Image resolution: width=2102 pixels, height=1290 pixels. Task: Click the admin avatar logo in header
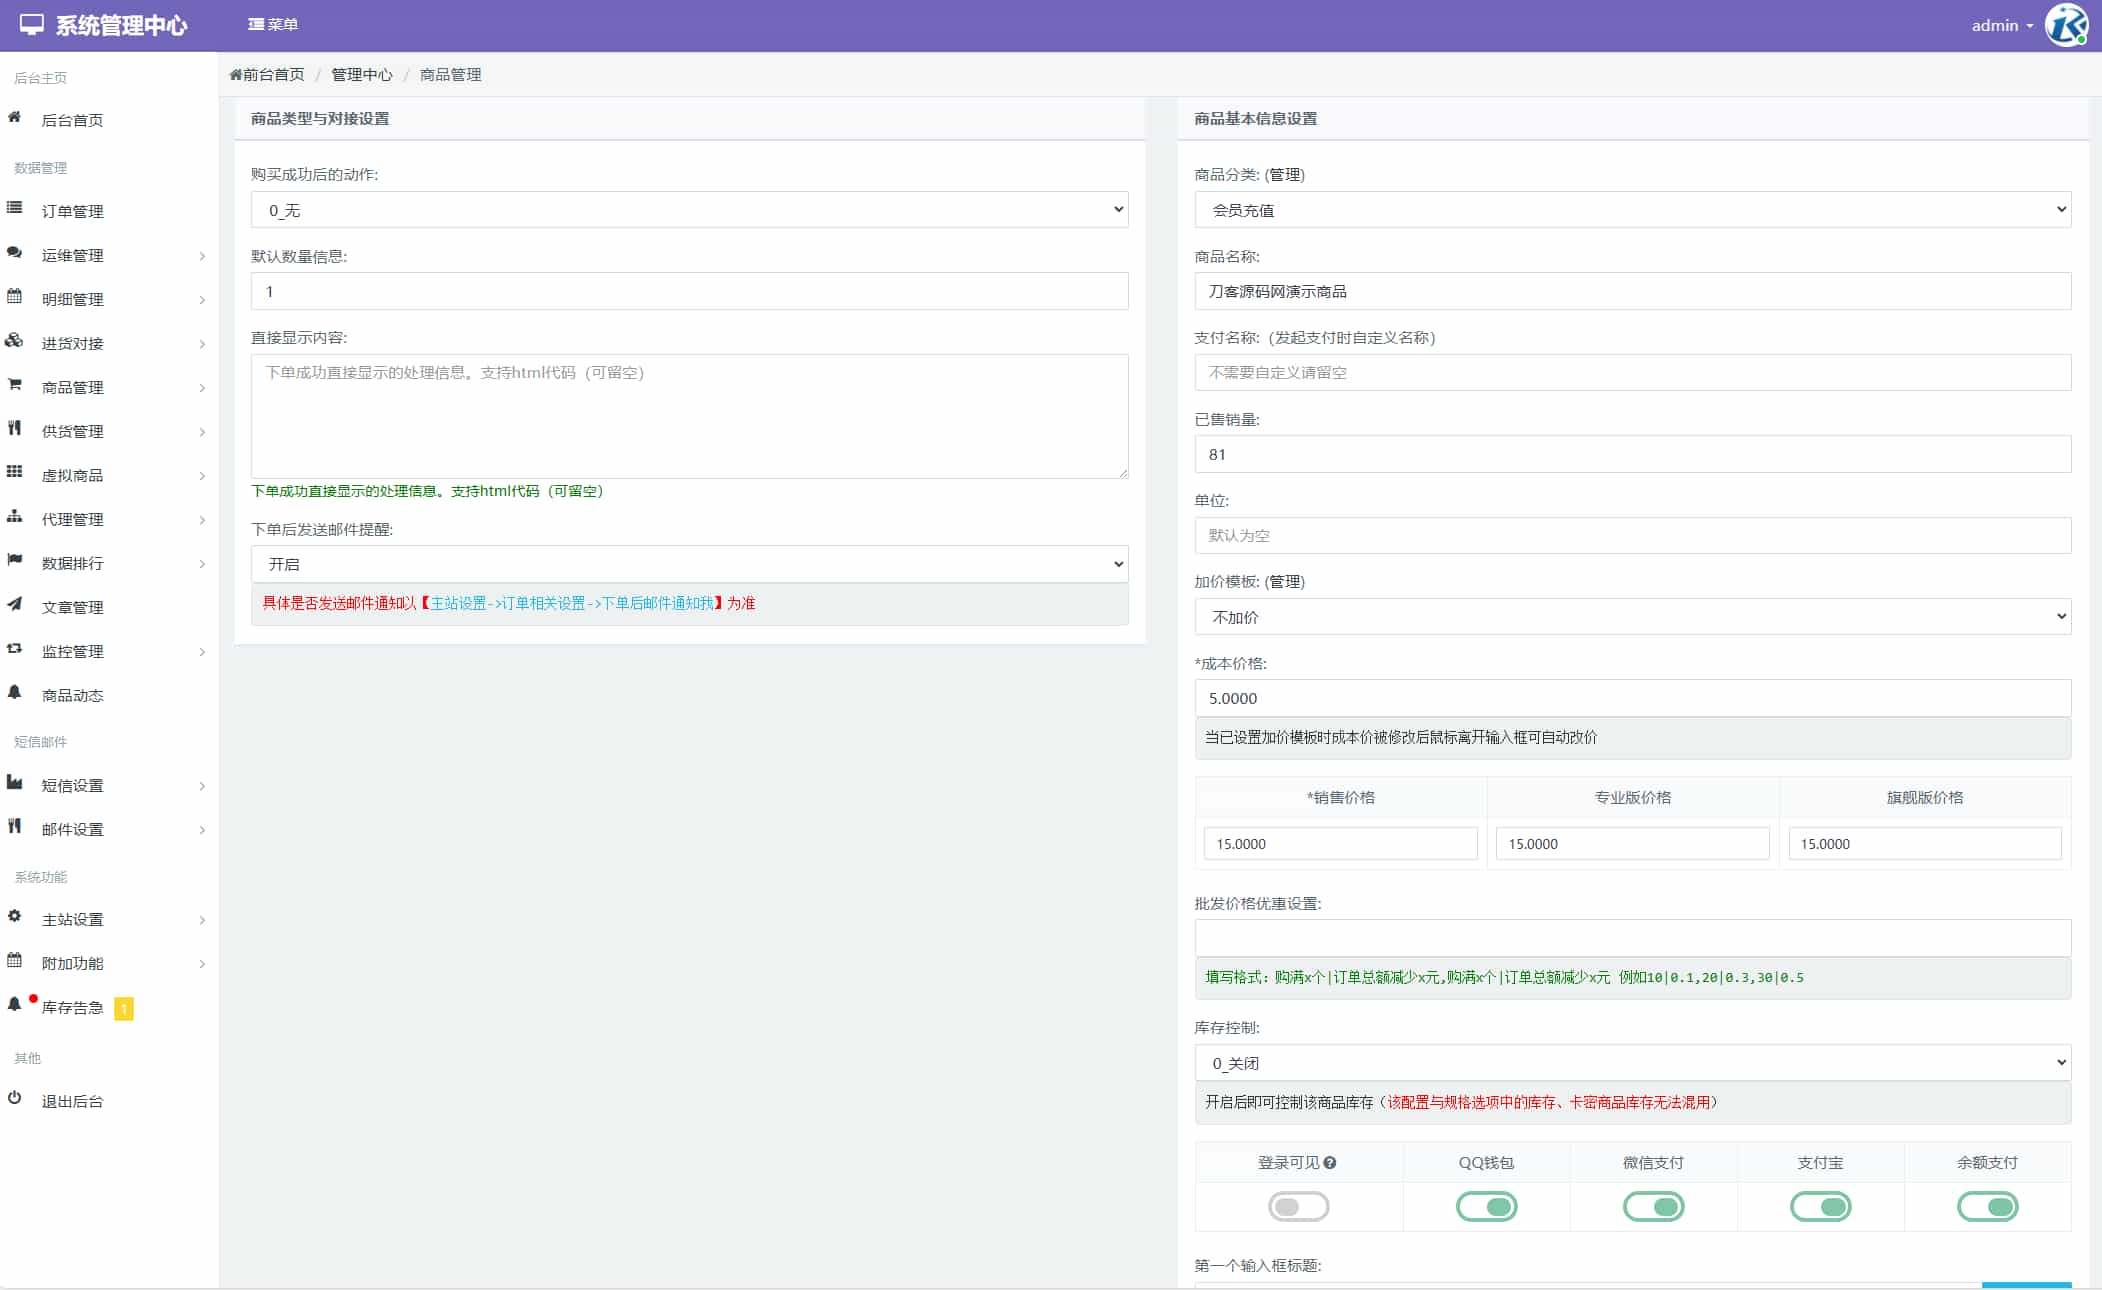[x=2066, y=25]
